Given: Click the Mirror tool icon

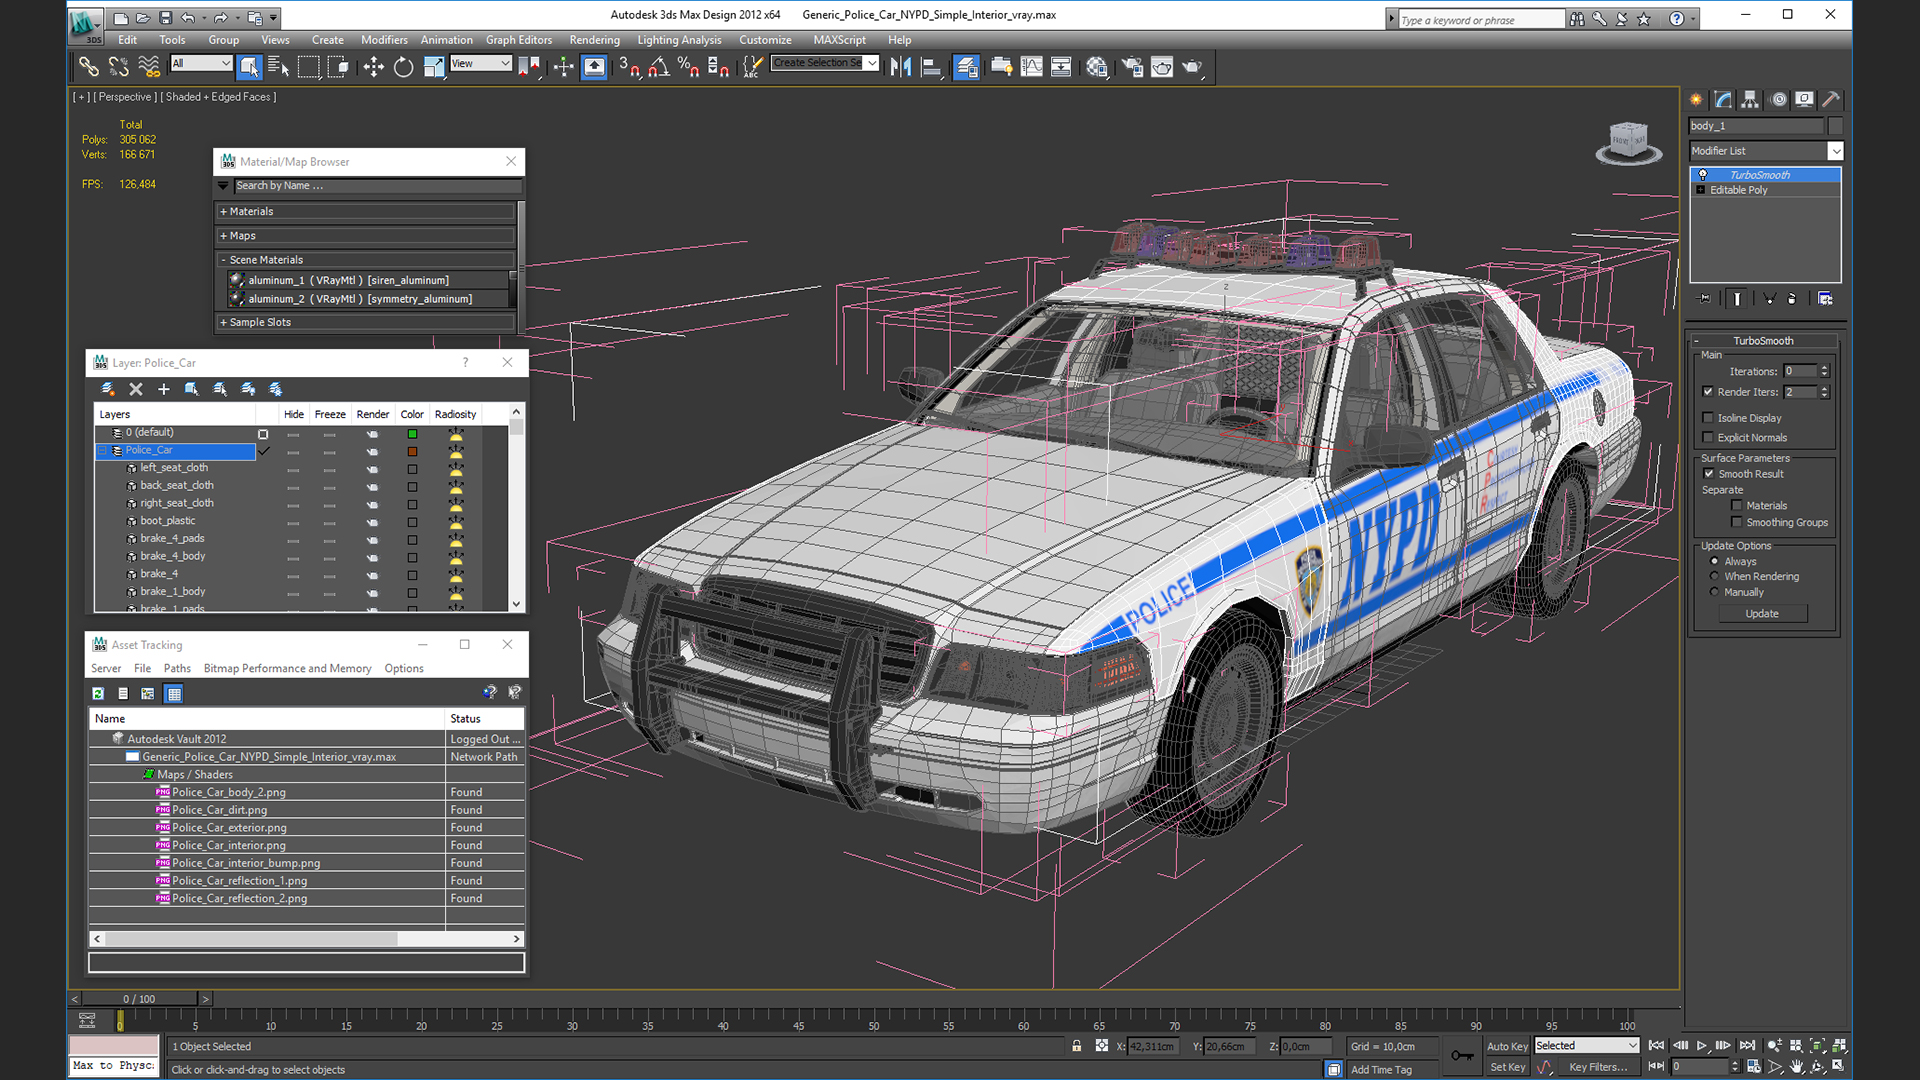Looking at the screenshot, I should pos(900,67).
